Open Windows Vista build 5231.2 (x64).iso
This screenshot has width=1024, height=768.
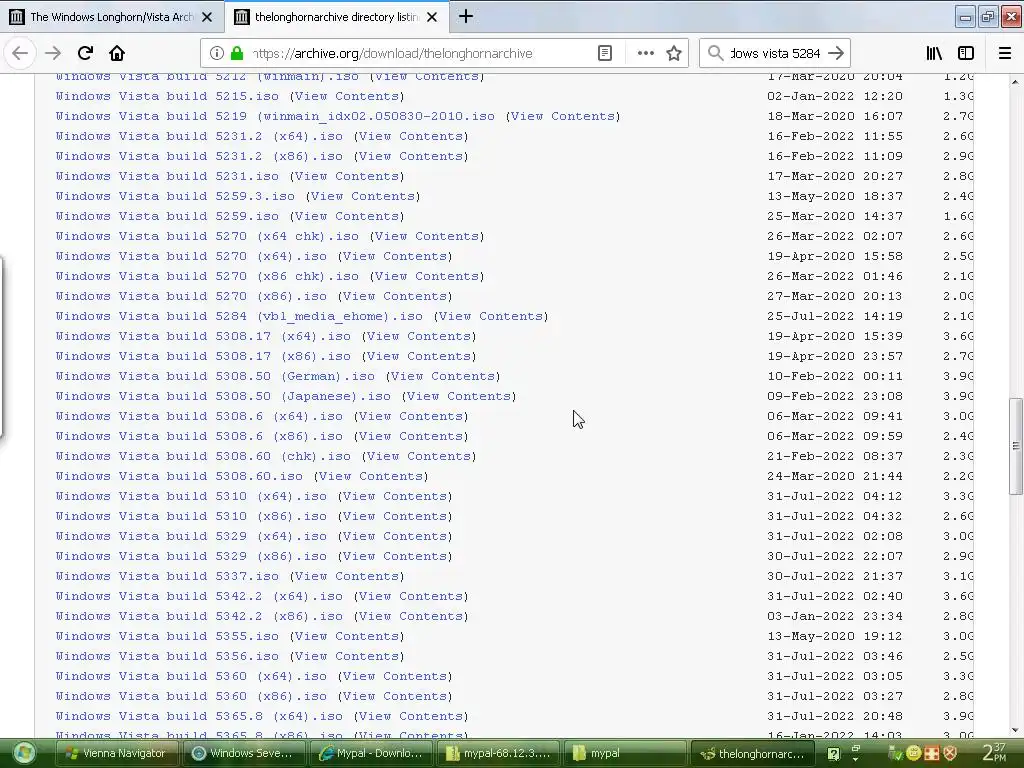pos(199,136)
